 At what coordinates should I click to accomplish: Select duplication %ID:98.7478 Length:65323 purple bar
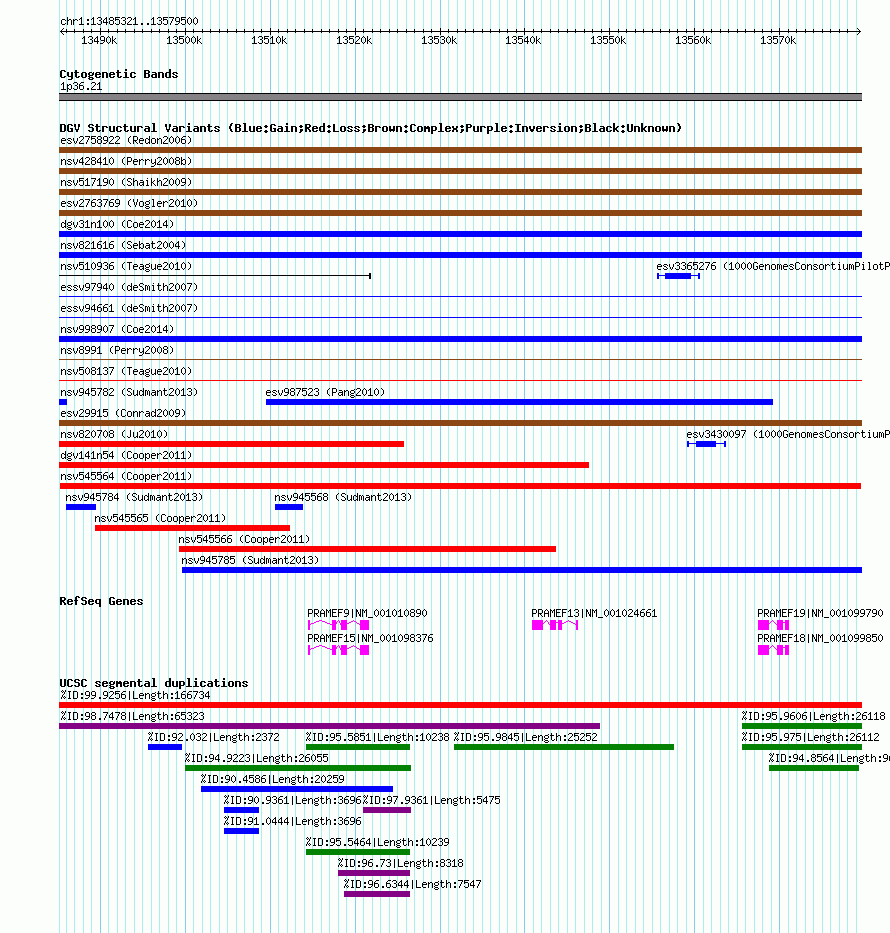(330, 726)
